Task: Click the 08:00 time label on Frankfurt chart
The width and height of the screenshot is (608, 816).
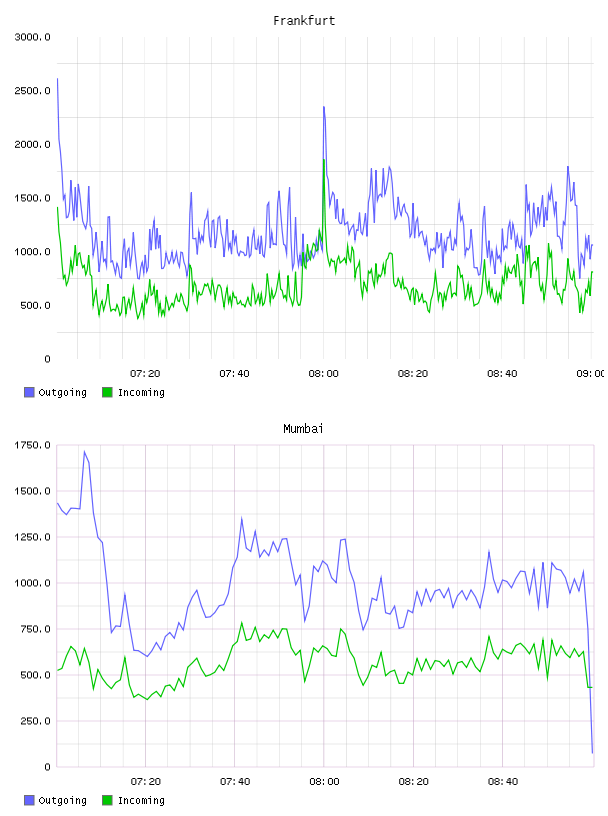Action: 323,374
